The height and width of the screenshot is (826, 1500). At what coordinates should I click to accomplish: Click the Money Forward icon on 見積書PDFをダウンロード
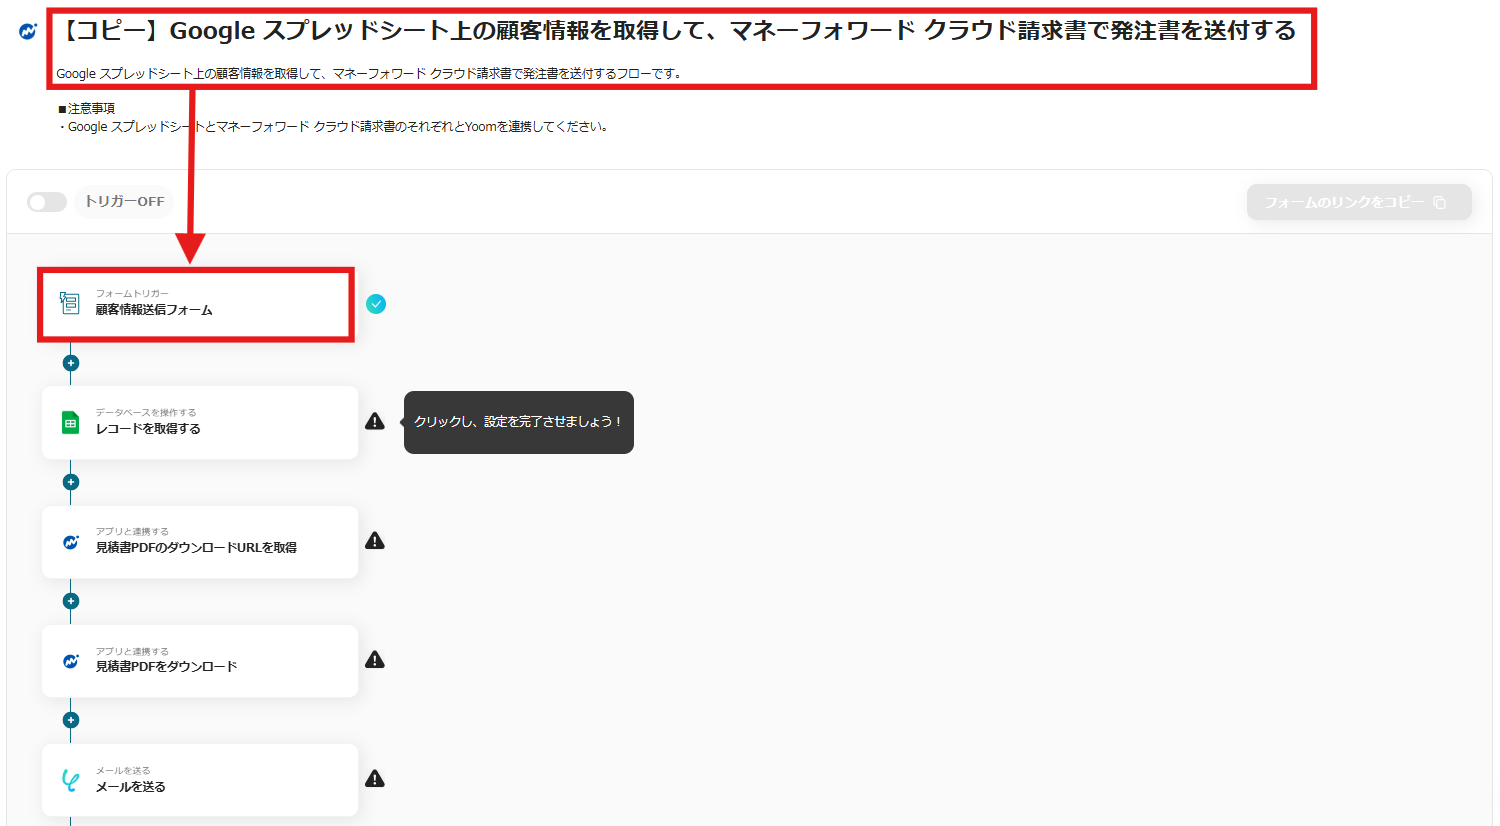click(71, 661)
